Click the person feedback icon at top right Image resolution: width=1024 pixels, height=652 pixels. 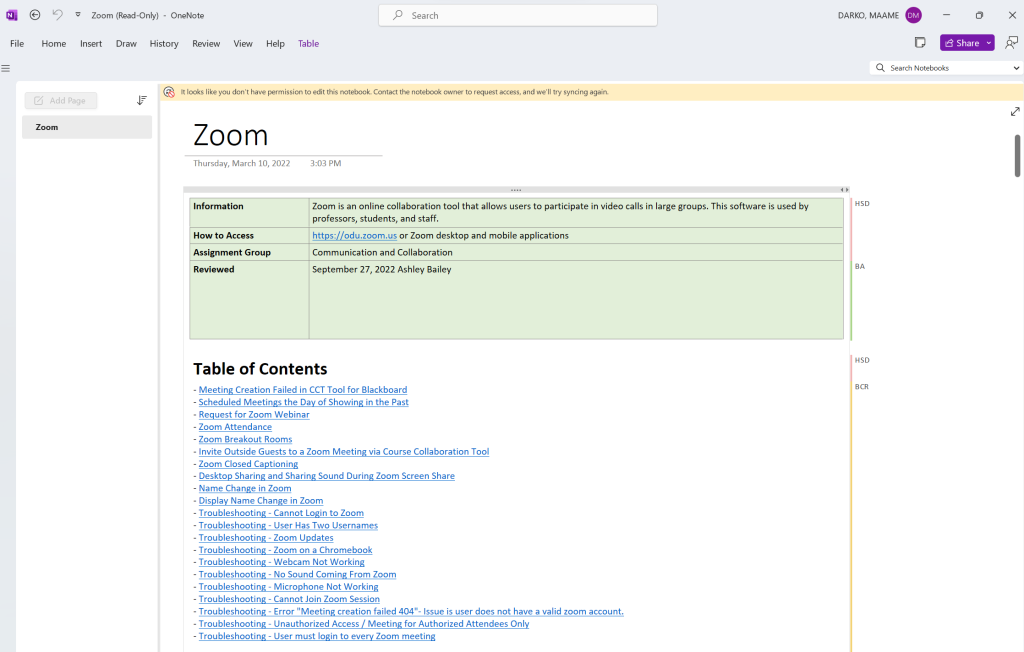point(1011,43)
